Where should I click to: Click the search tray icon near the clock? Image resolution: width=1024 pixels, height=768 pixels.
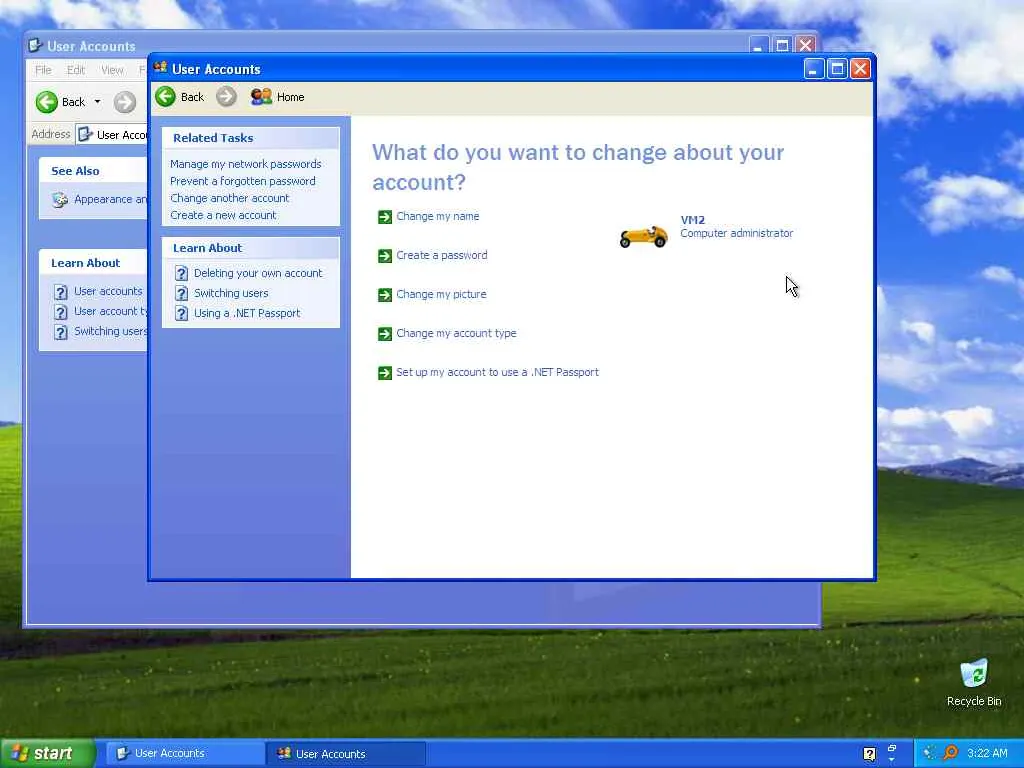950,753
